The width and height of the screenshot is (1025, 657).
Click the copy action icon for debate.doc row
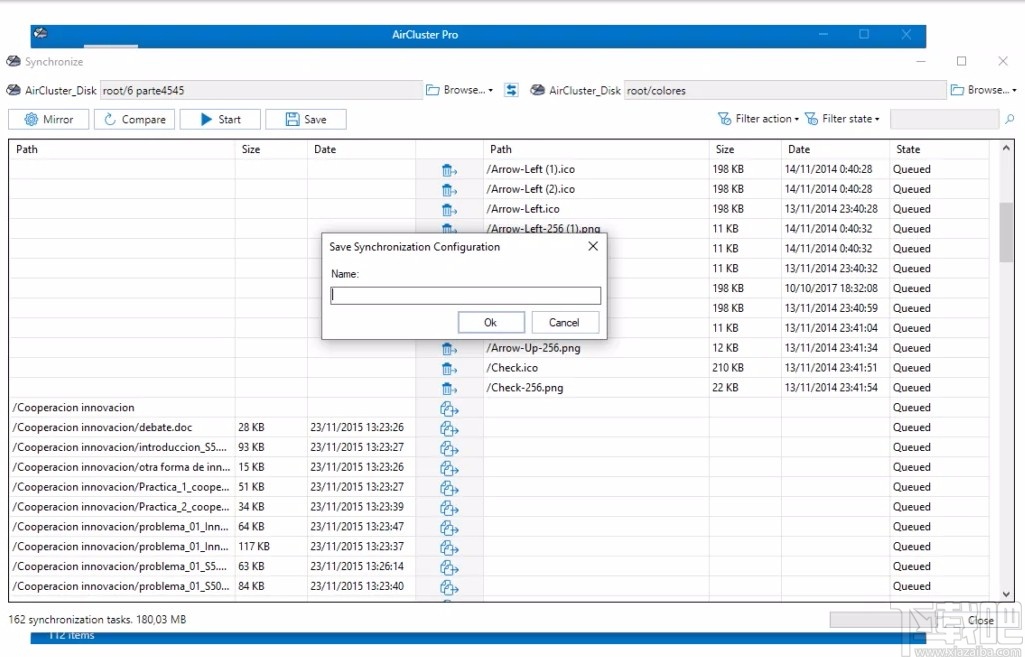tap(449, 429)
